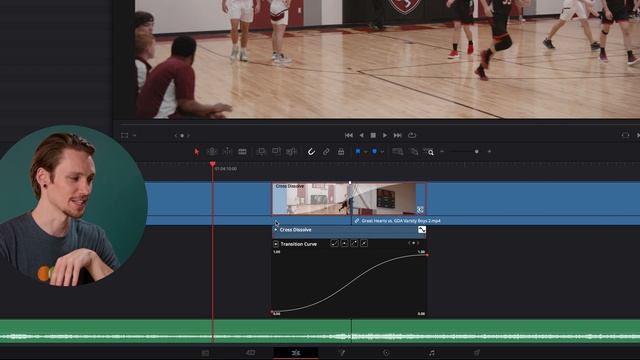Screen dimensions: 640x360
Task: Click the Full Extent Zoom icon
Action: click(398, 152)
